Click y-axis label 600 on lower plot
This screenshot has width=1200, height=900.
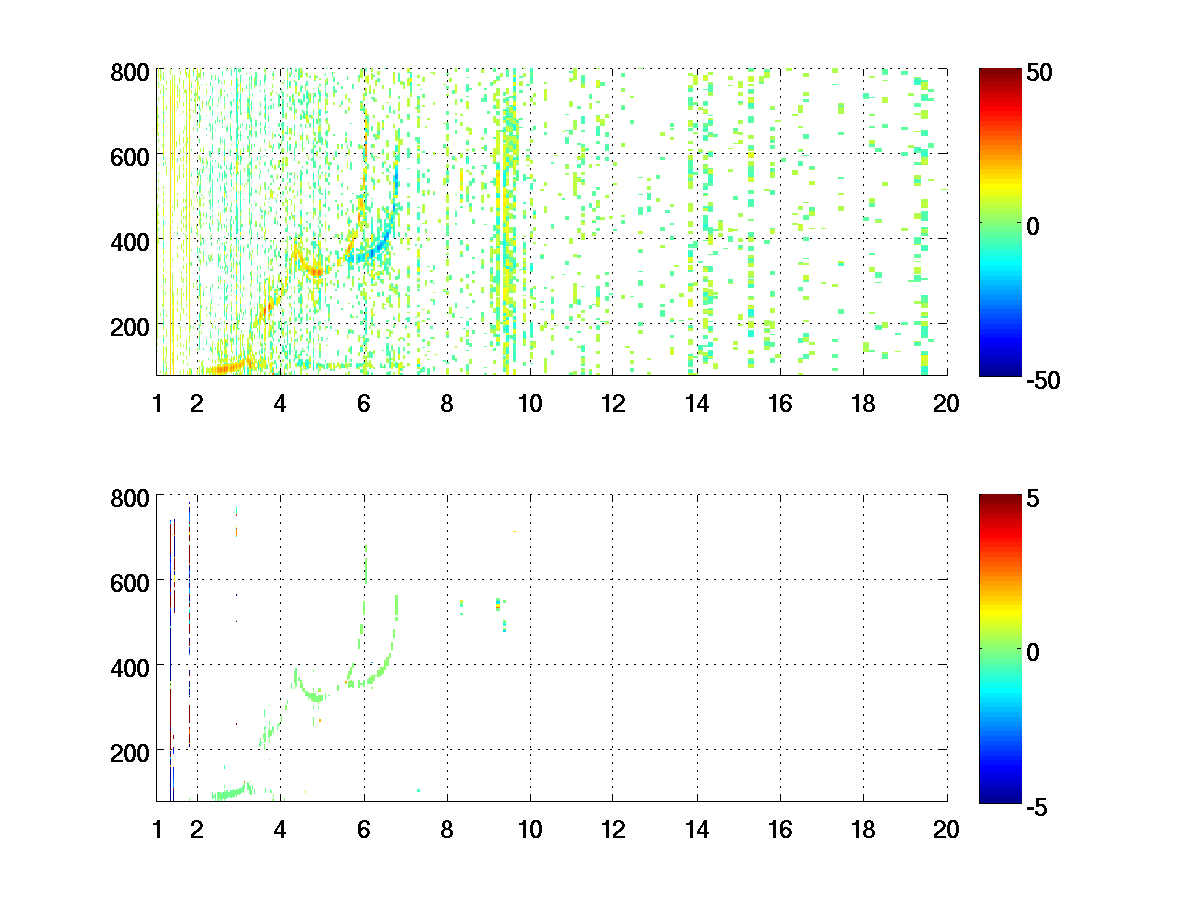pyautogui.click(x=131, y=581)
